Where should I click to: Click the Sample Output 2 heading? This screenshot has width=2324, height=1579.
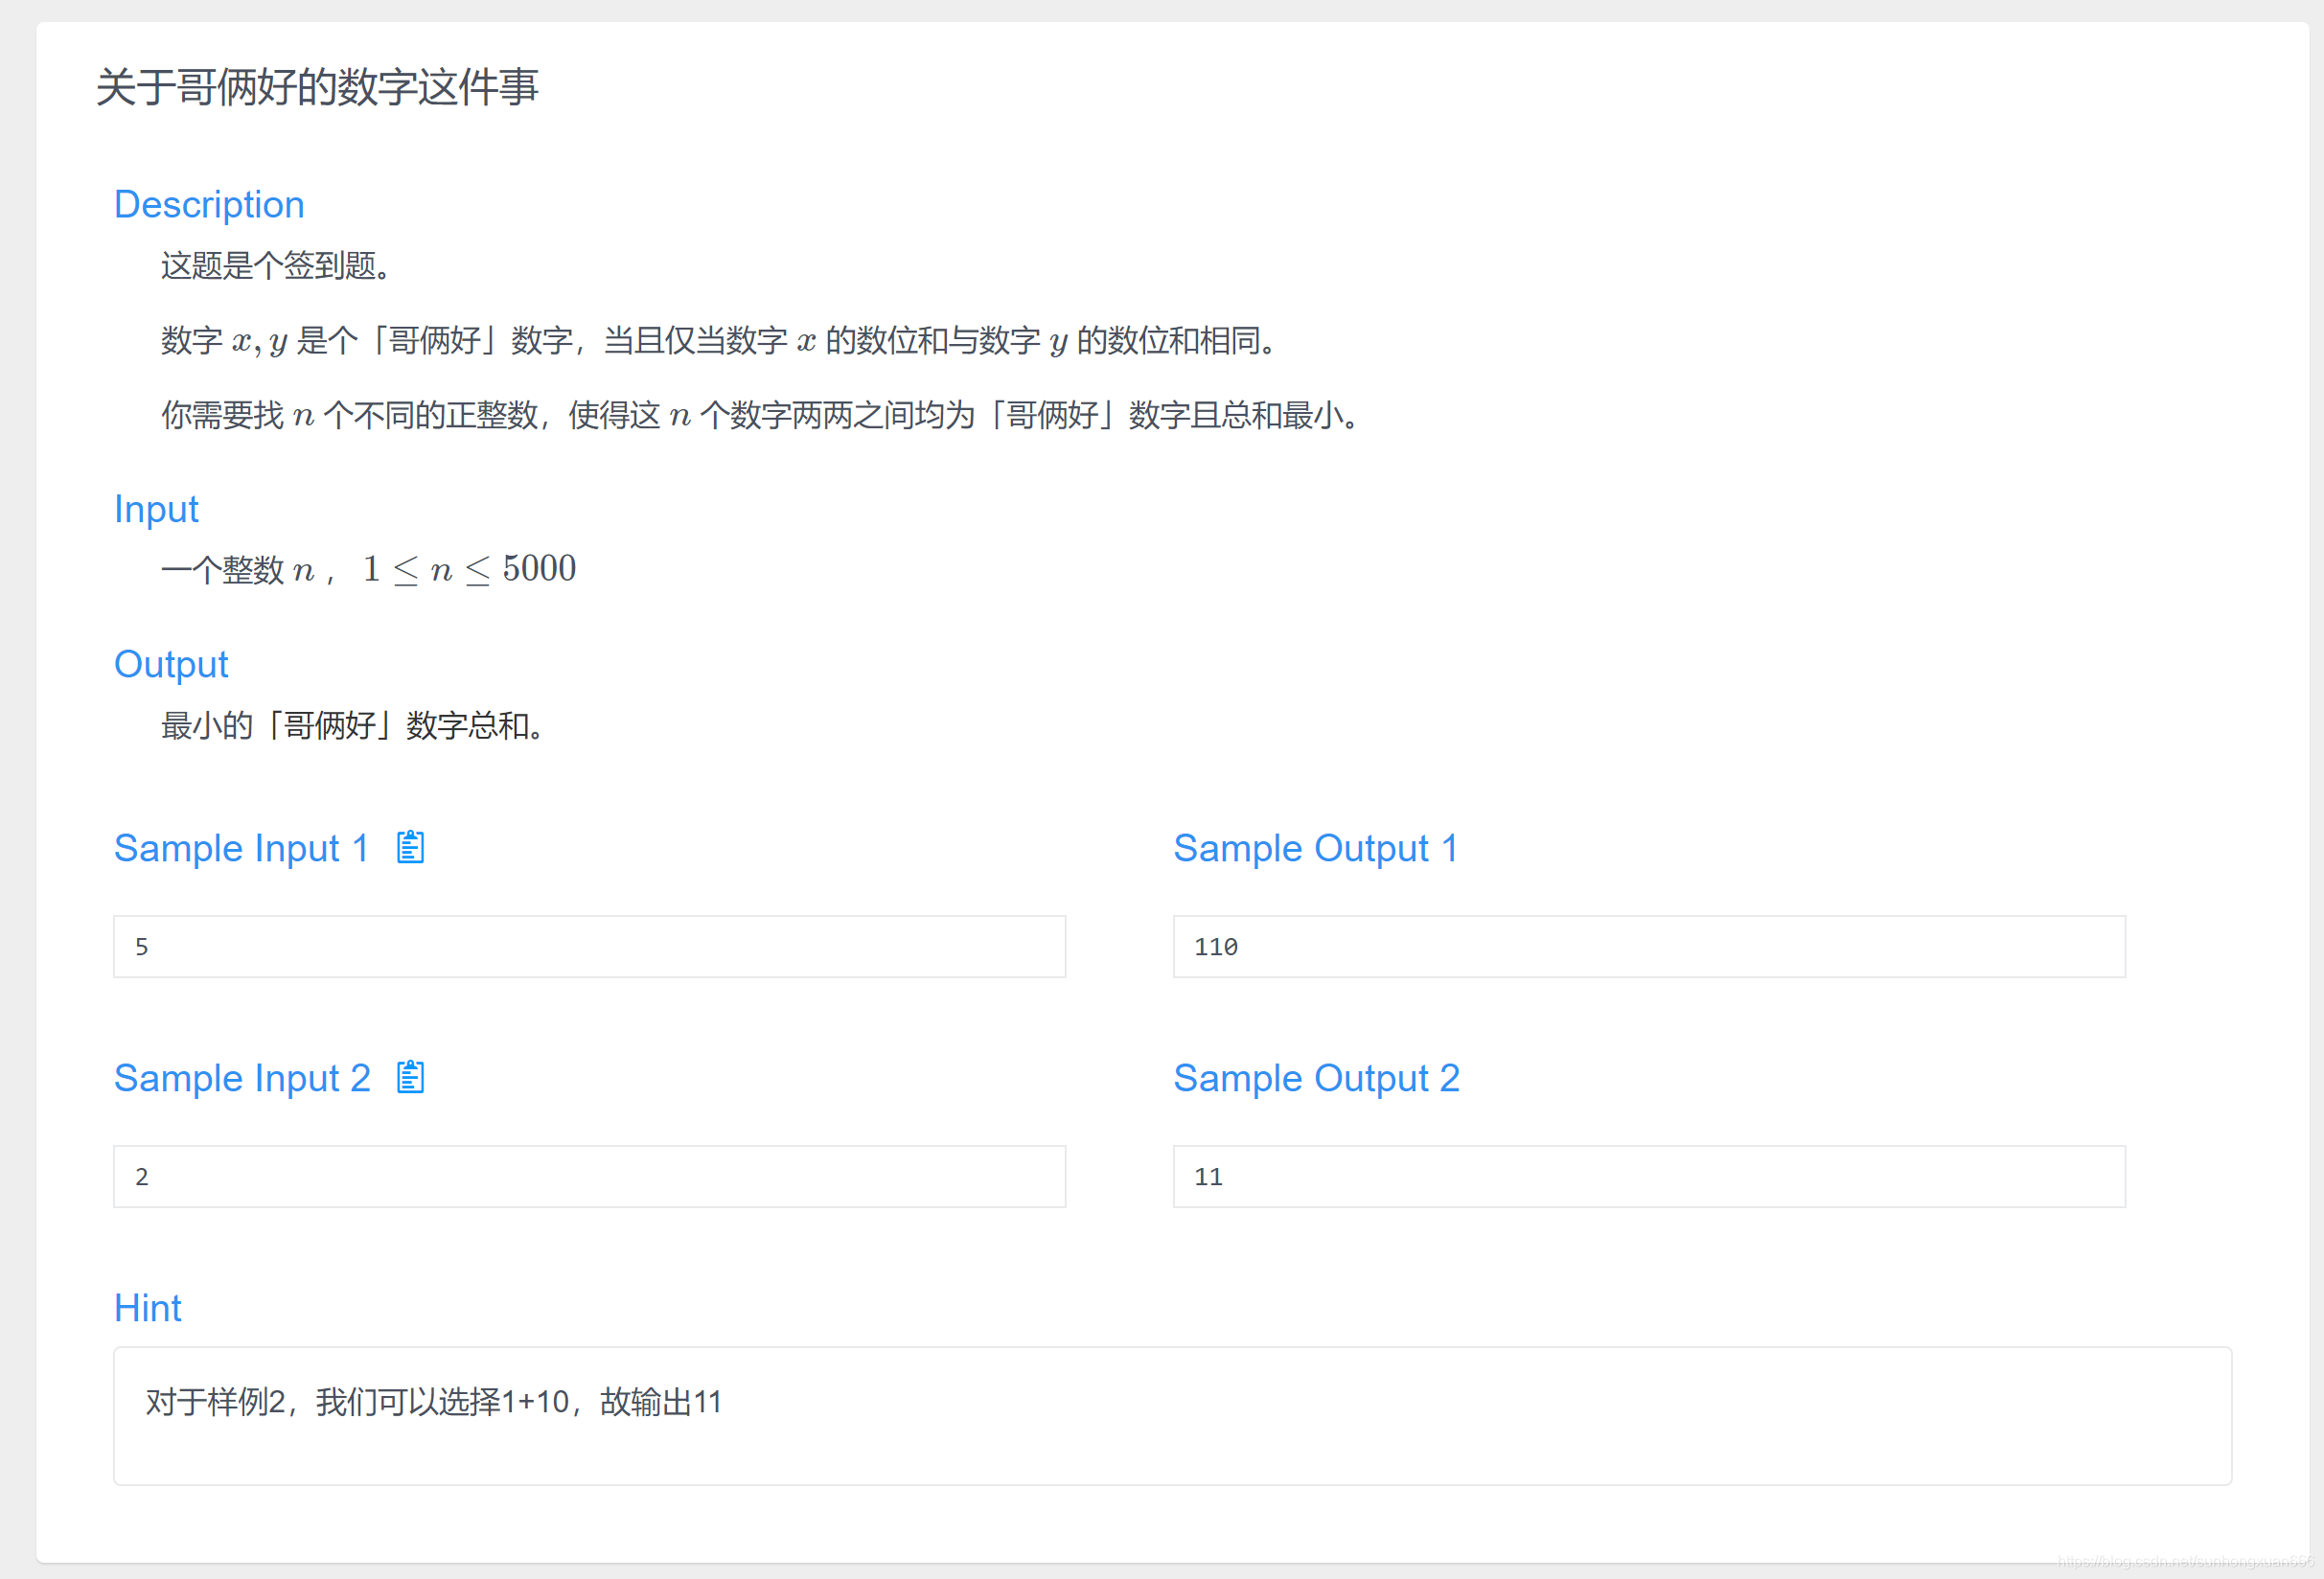1317,1078
